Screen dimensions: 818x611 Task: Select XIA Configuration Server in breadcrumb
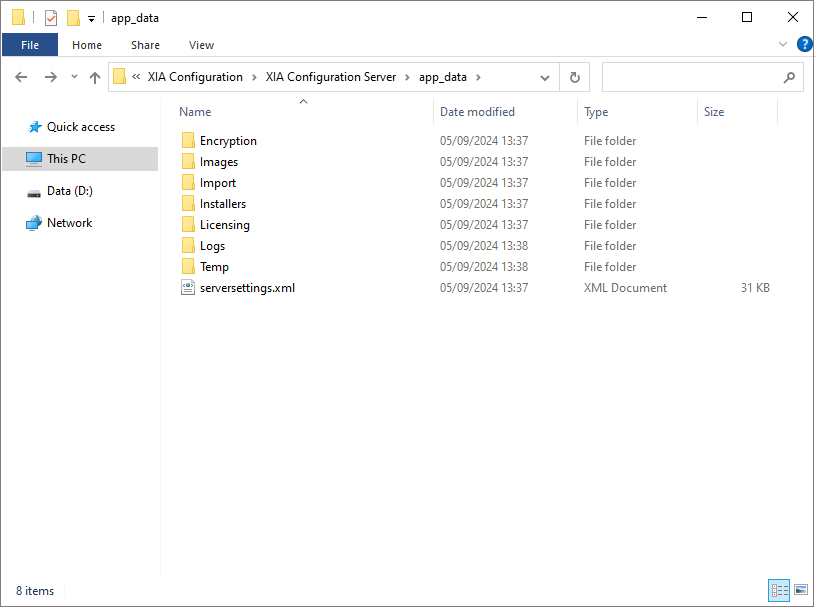pyautogui.click(x=331, y=77)
